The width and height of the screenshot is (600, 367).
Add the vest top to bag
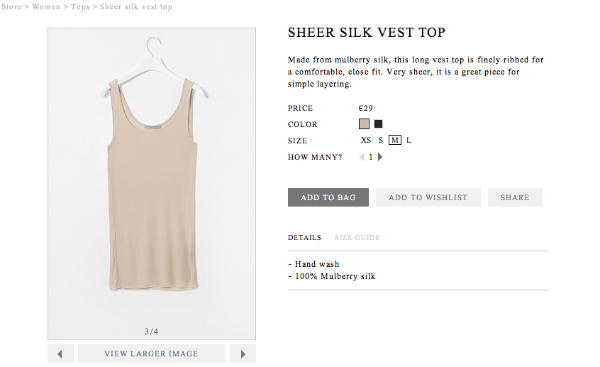[328, 197]
